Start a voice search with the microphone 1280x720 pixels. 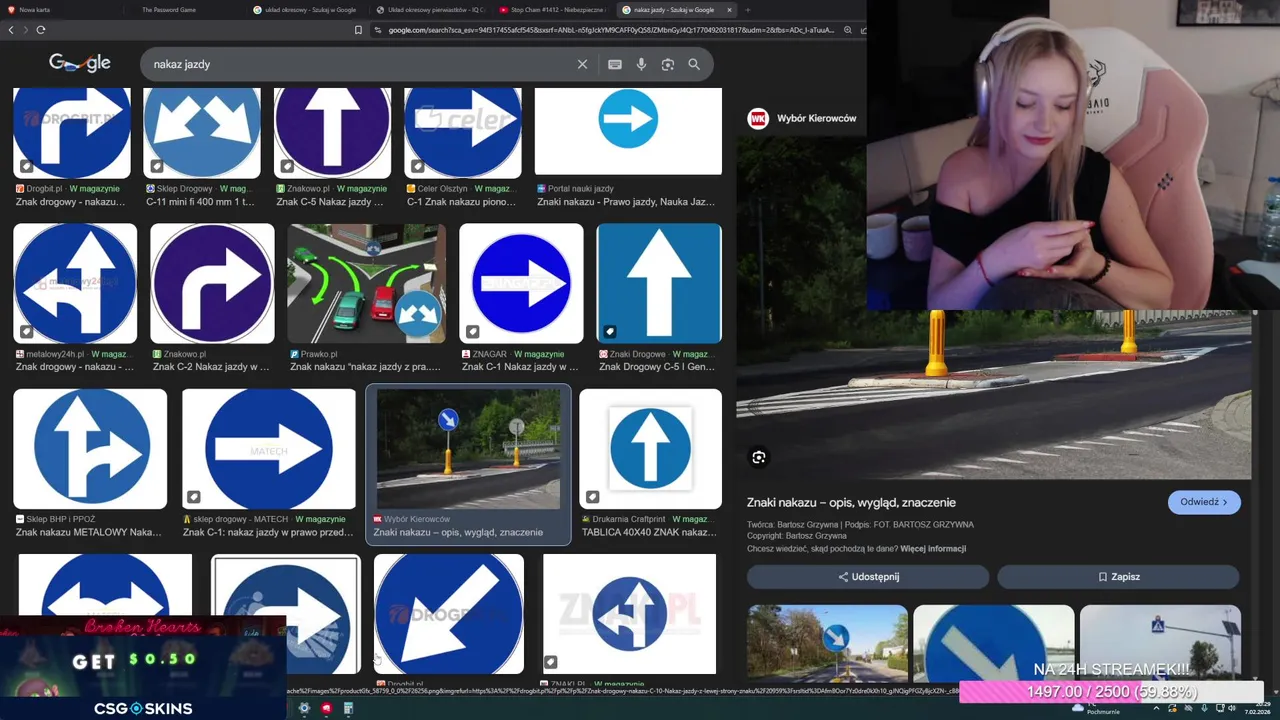point(641,64)
